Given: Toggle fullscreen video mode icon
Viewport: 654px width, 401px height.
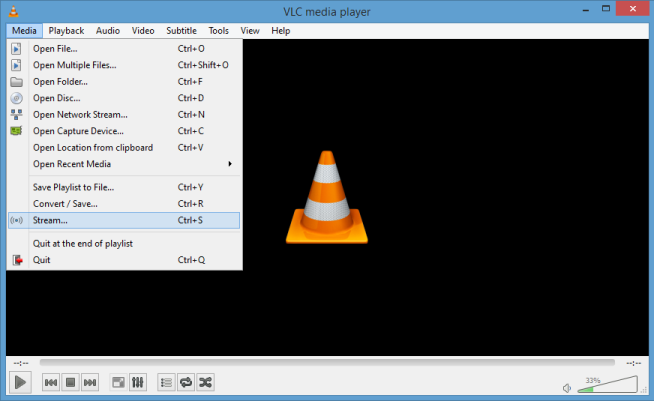Looking at the screenshot, I should 118,382.
